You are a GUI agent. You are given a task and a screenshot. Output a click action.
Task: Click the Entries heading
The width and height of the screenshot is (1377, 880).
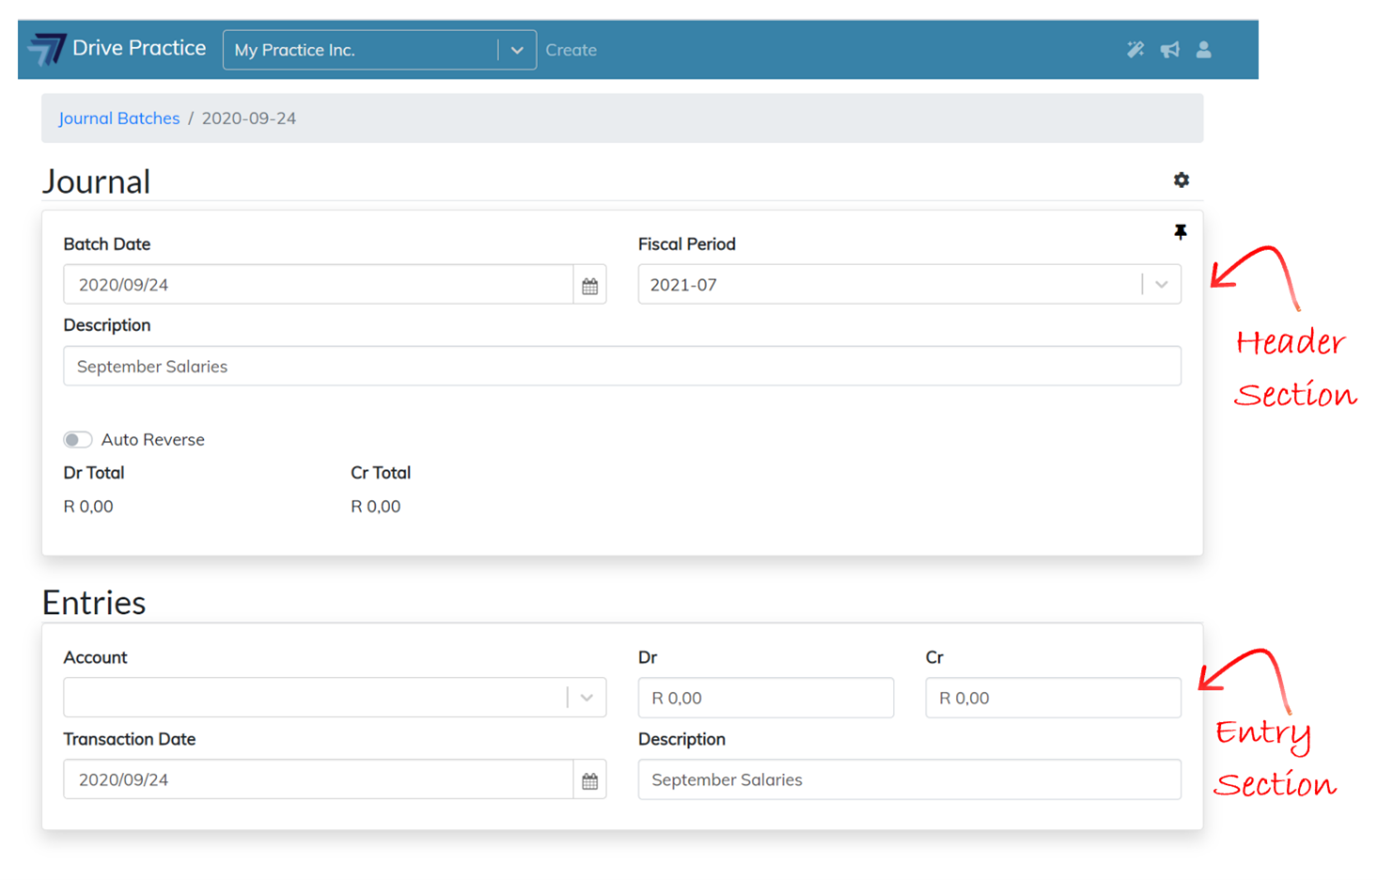94,602
